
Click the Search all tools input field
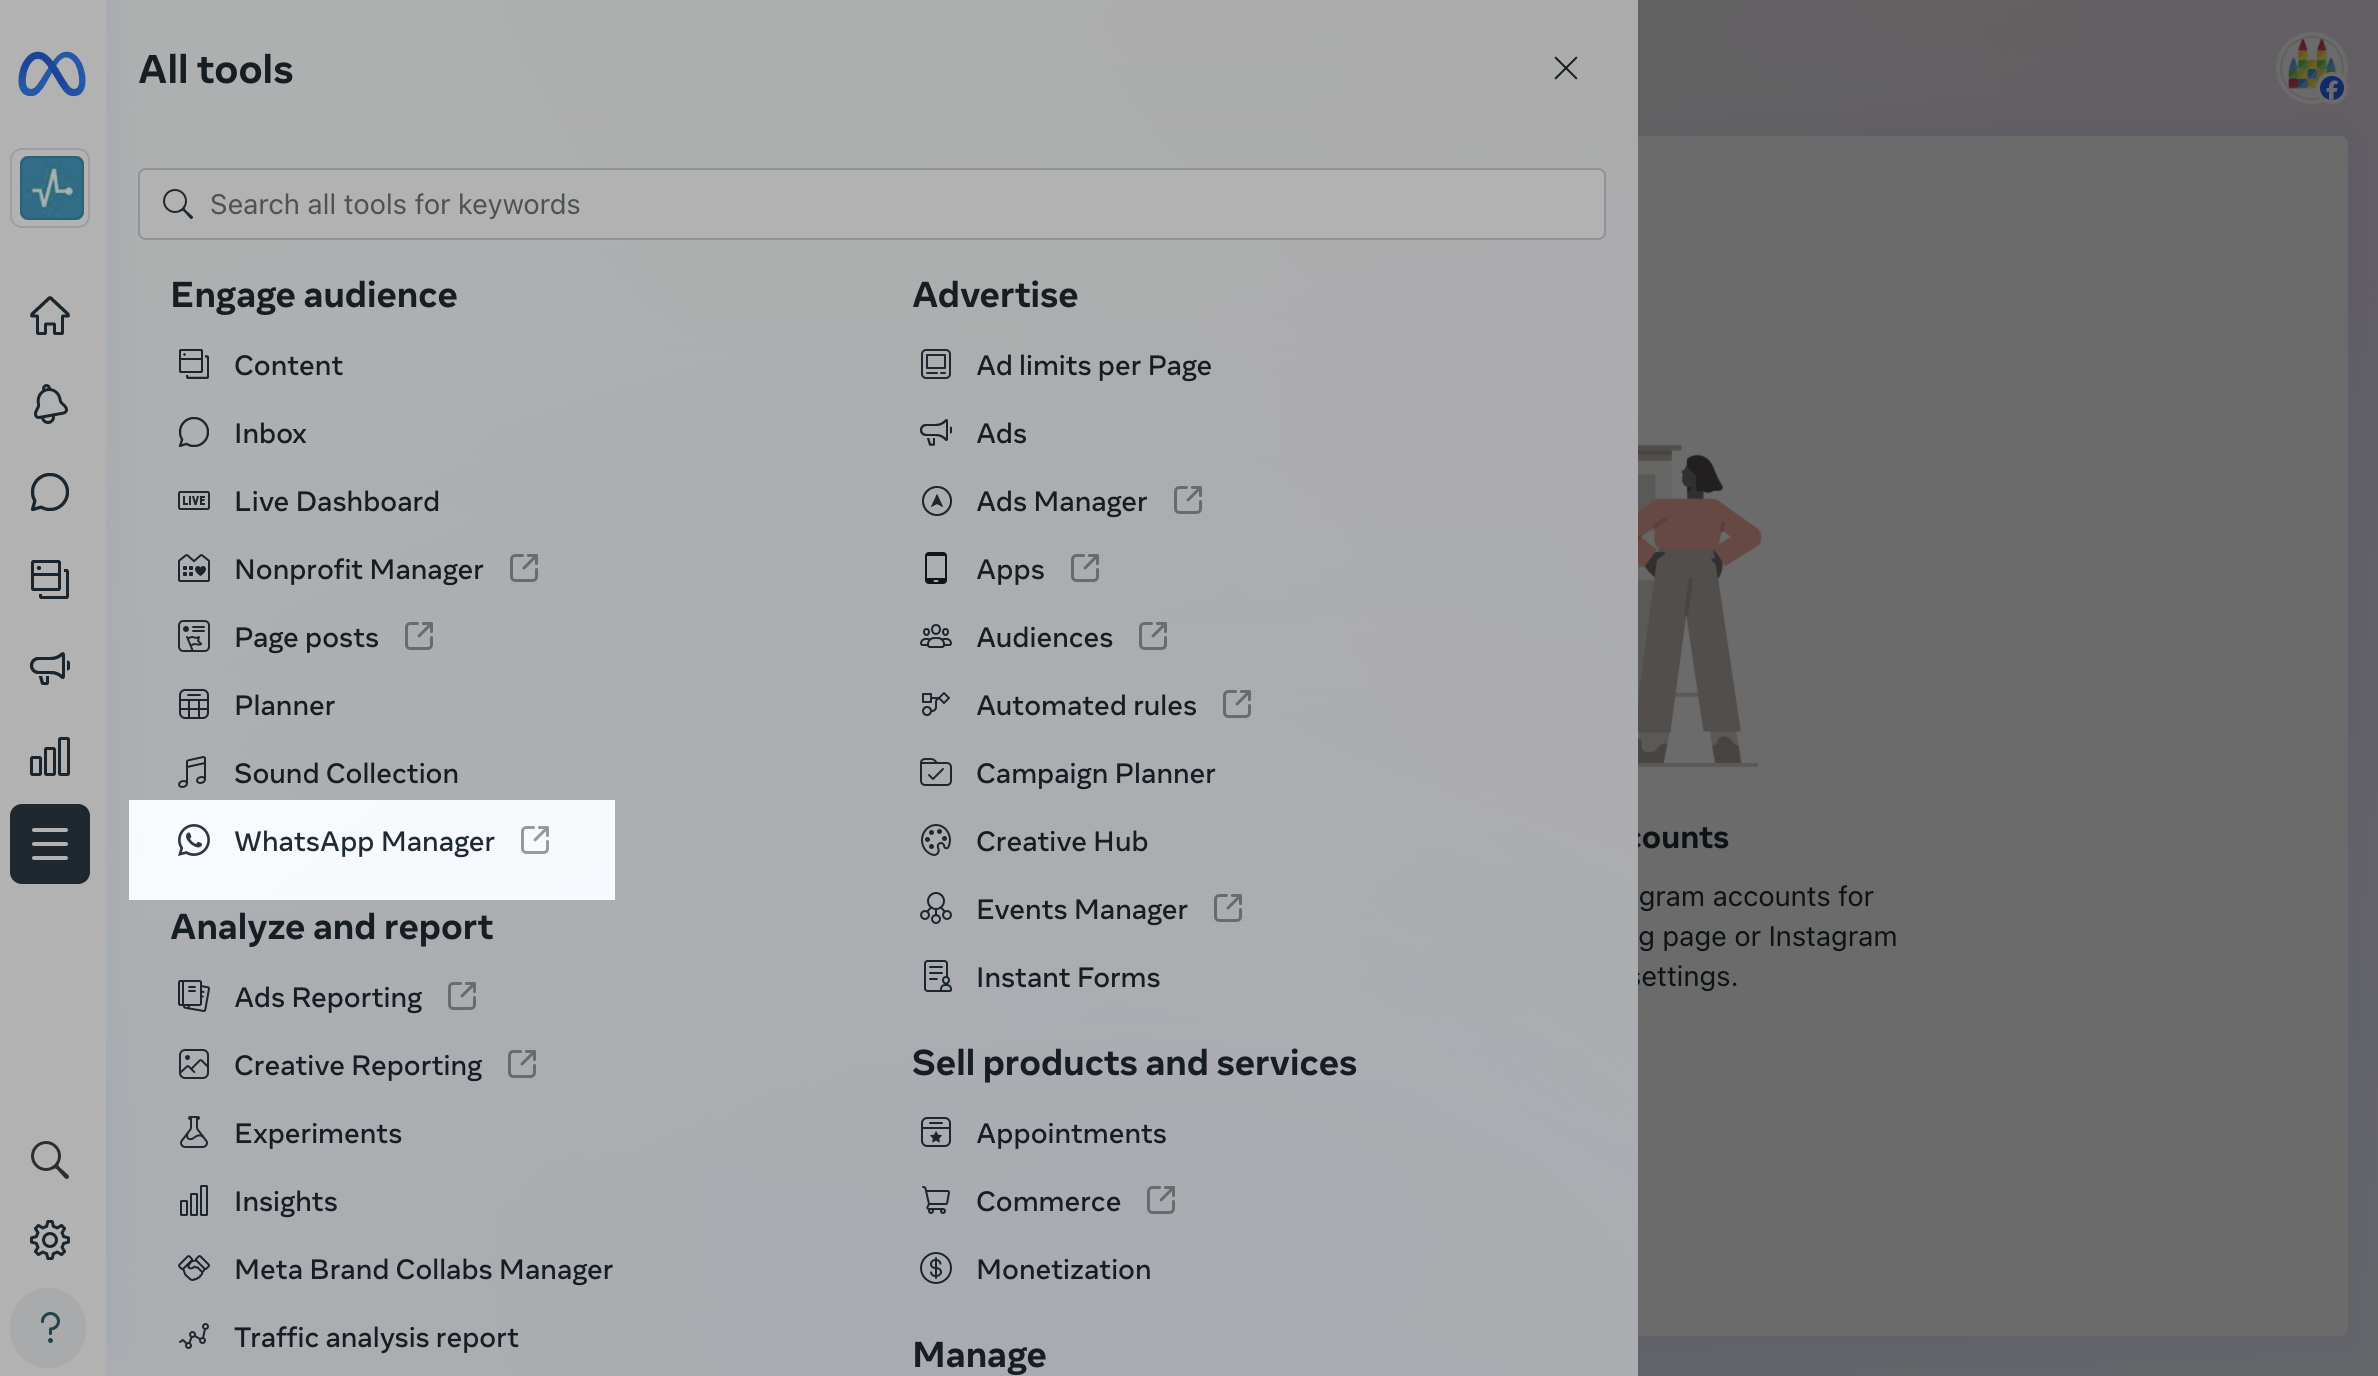872,204
